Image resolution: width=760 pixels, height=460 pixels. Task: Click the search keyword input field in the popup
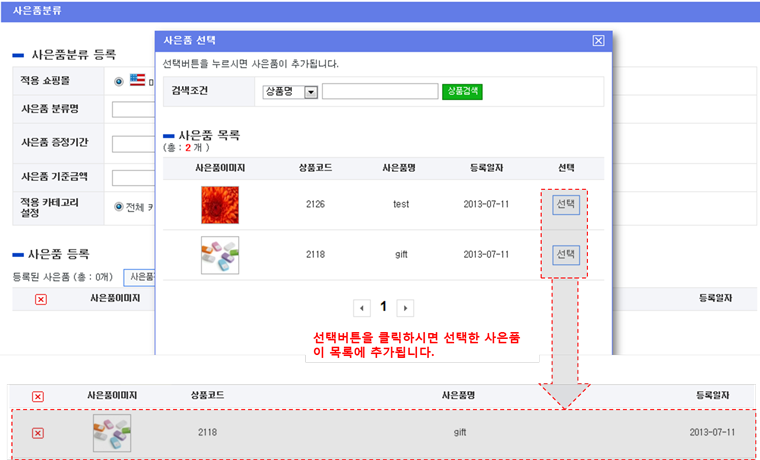[379, 92]
